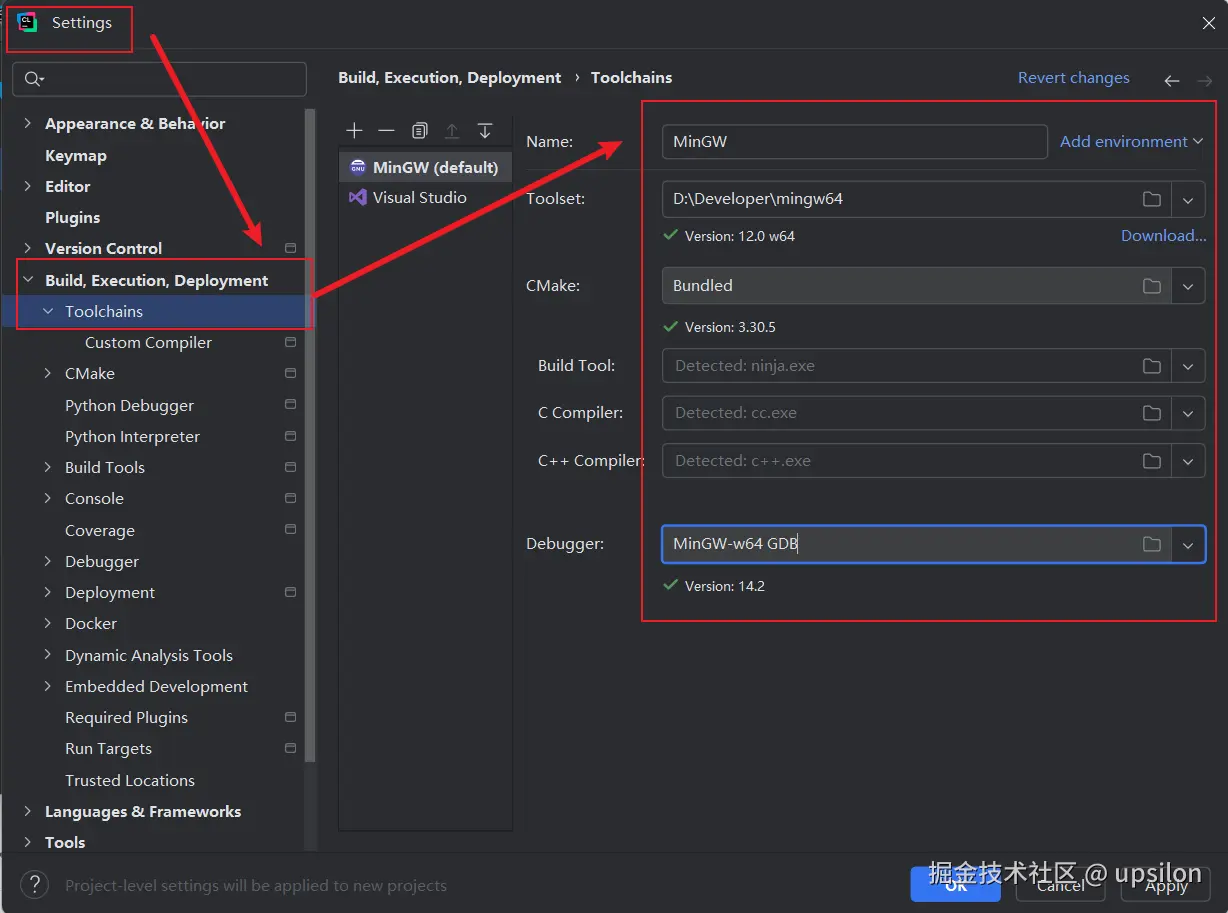
Task: Expand the Editor section
Action: click(x=28, y=186)
